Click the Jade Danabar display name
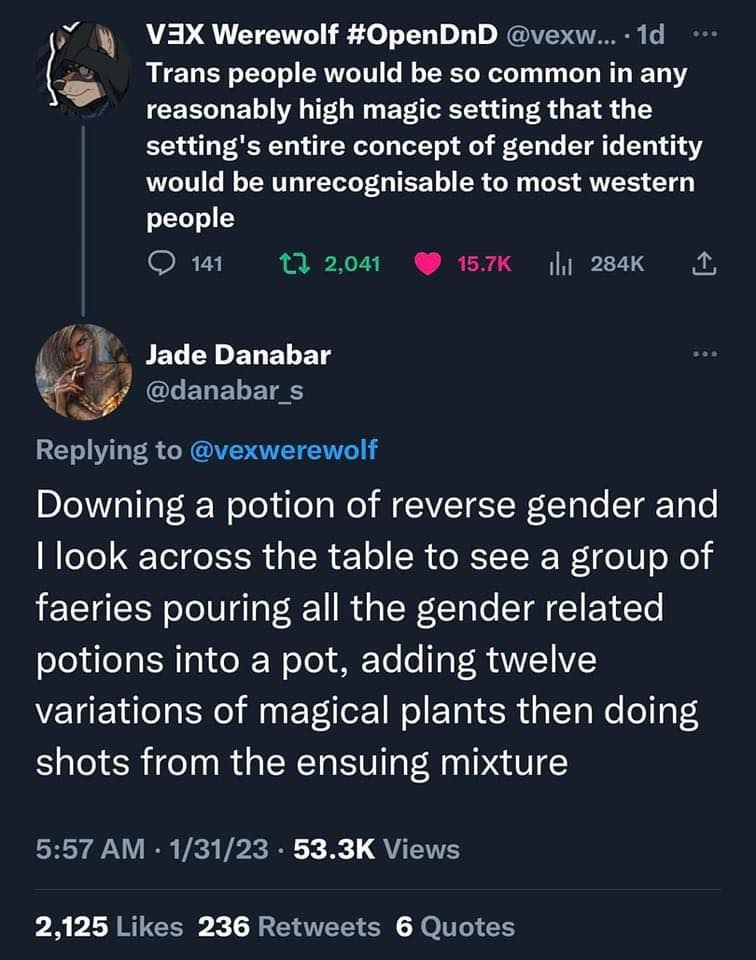756x960 pixels. click(x=237, y=354)
